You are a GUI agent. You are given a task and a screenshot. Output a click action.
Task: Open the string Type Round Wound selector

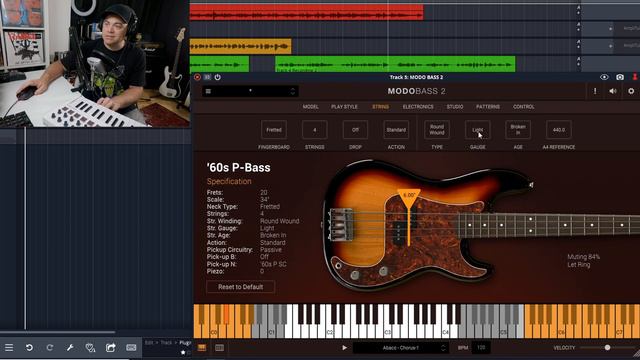coord(437,130)
